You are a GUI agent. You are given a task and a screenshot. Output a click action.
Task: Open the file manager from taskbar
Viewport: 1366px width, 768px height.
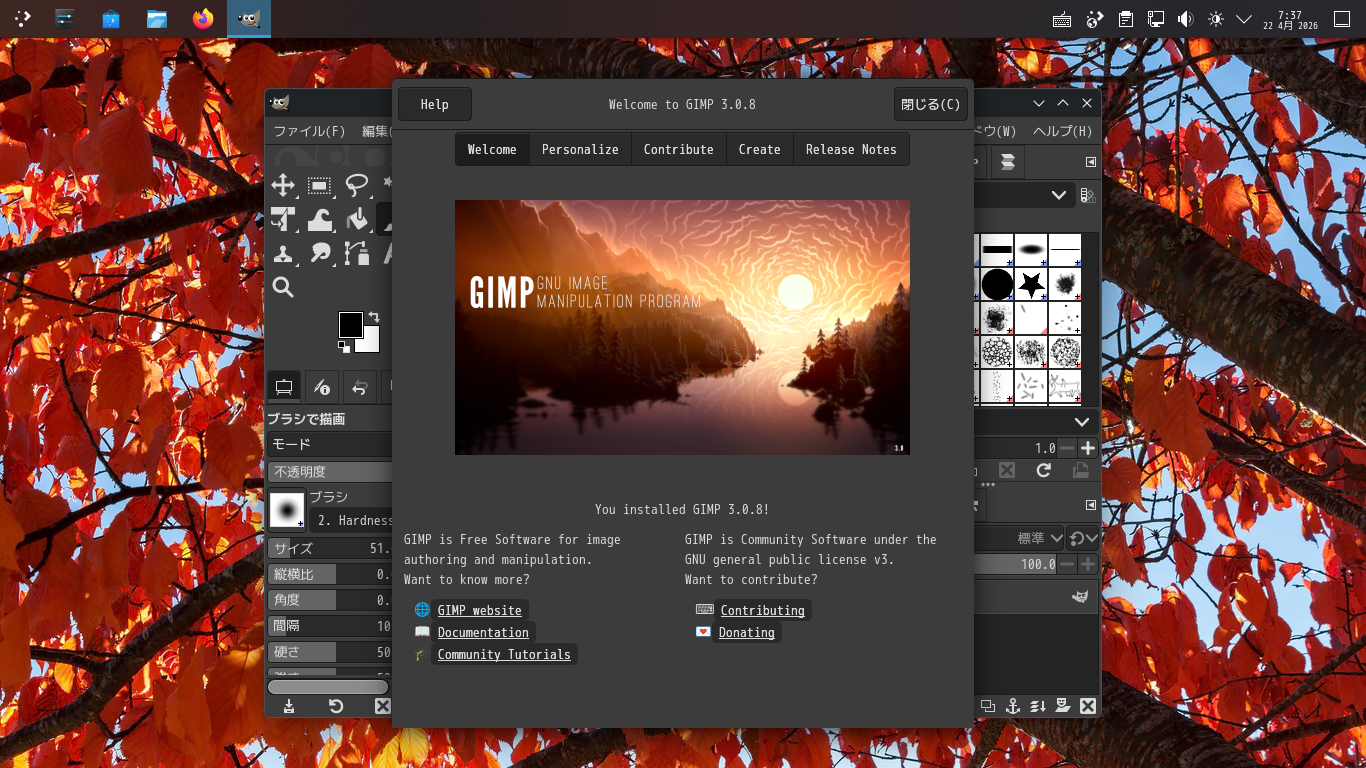pos(157,18)
